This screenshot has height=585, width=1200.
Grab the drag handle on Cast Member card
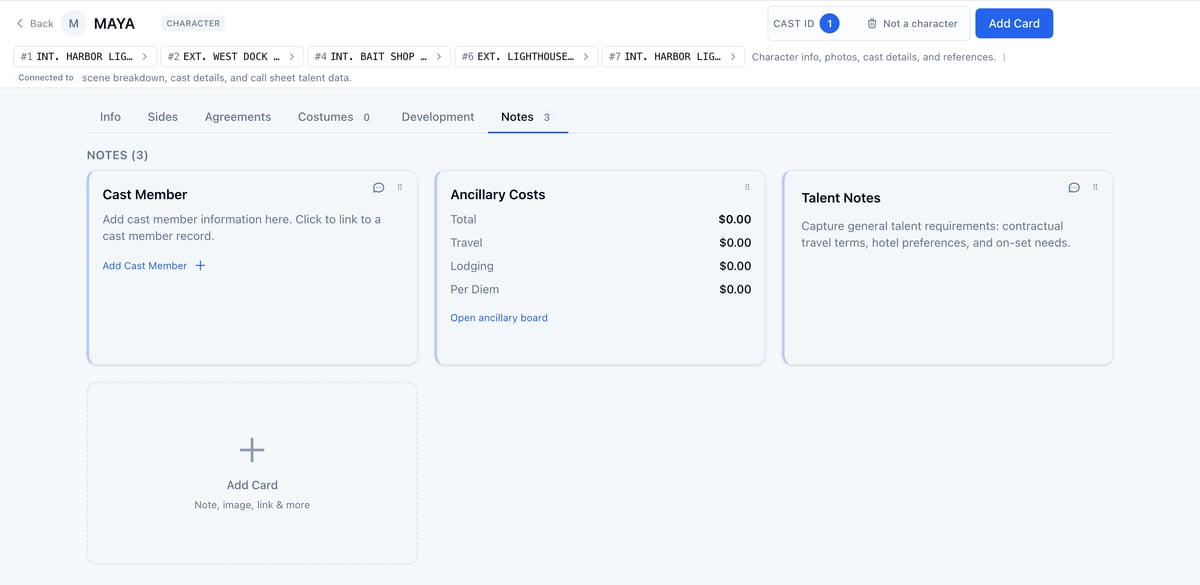pyautogui.click(x=400, y=187)
